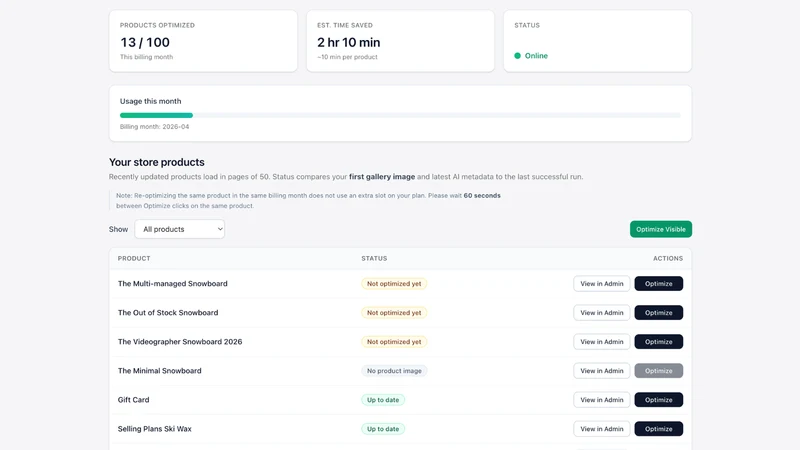The width and height of the screenshot is (800, 450).
Task: Open the All products filter dropdown
Action: click(x=180, y=229)
